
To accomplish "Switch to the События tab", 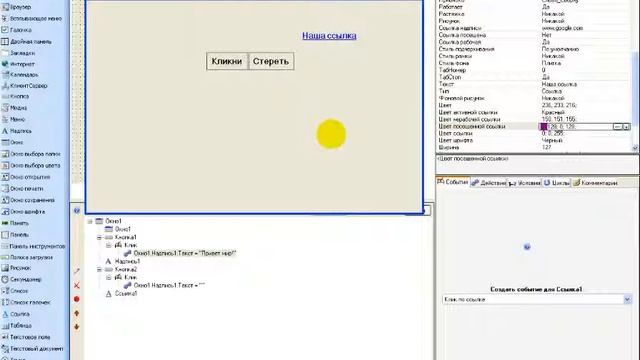I will point(453,182).
